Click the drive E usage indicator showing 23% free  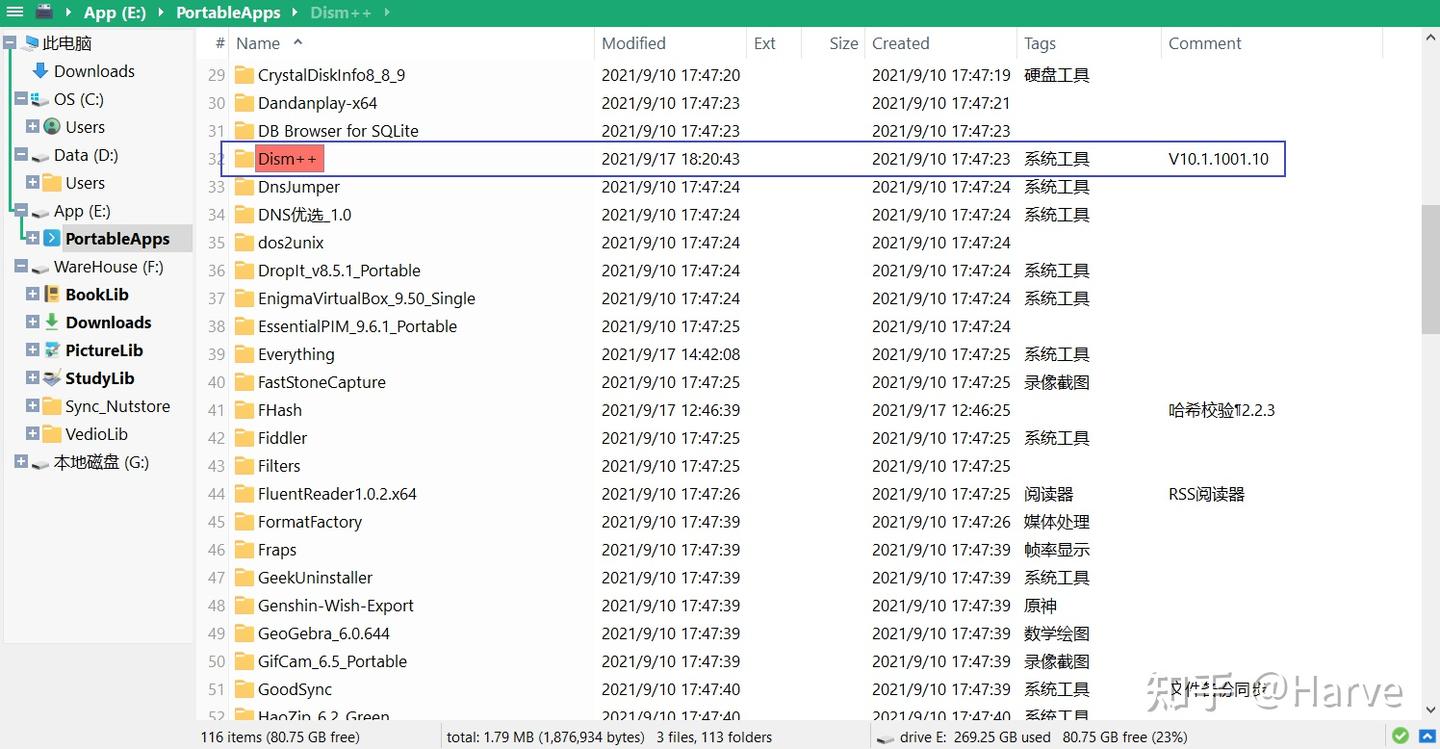pos(1100,736)
